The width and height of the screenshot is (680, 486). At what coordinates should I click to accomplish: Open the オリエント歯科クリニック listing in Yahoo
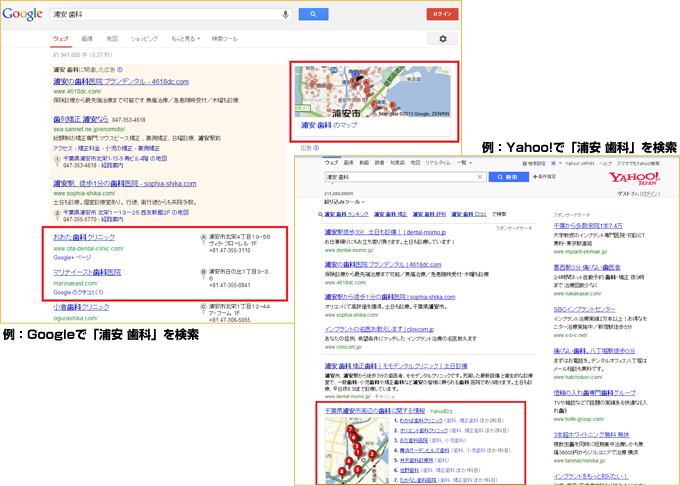pyautogui.click(x=424, y=431)
